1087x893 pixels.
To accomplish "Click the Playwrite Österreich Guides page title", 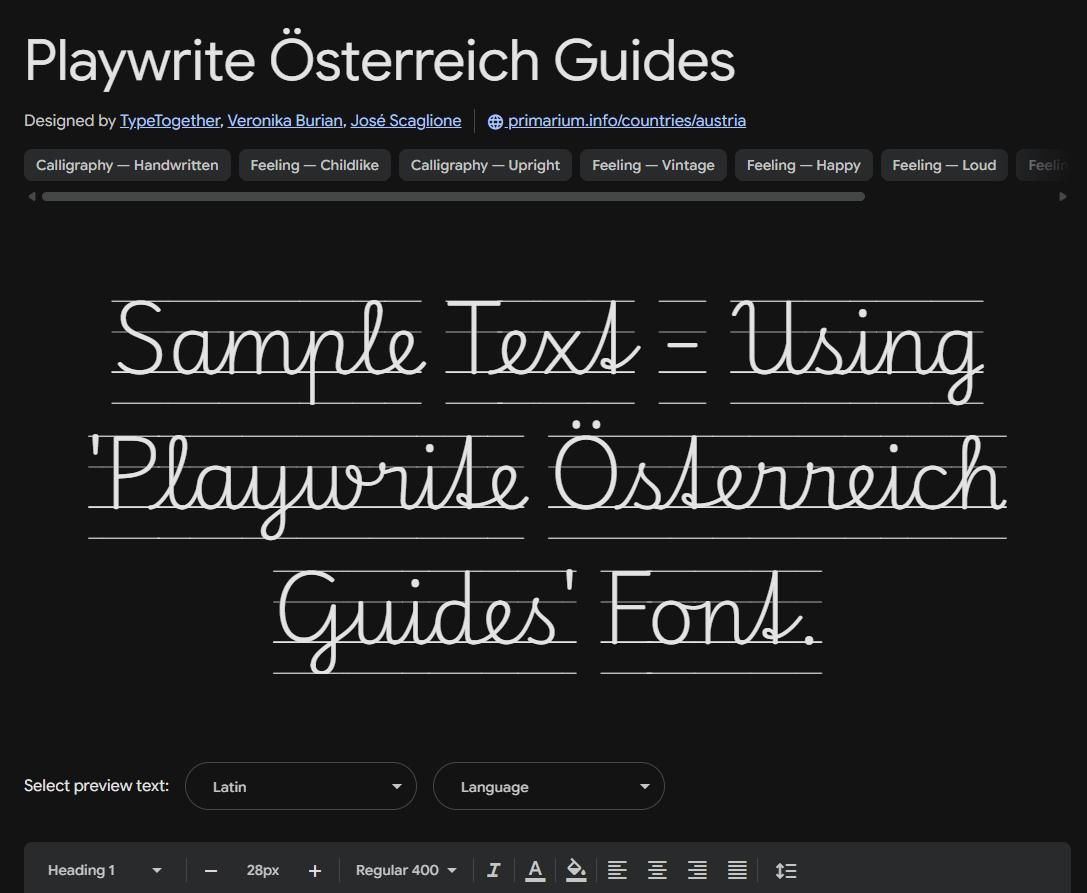I will (x=379, y=60).
